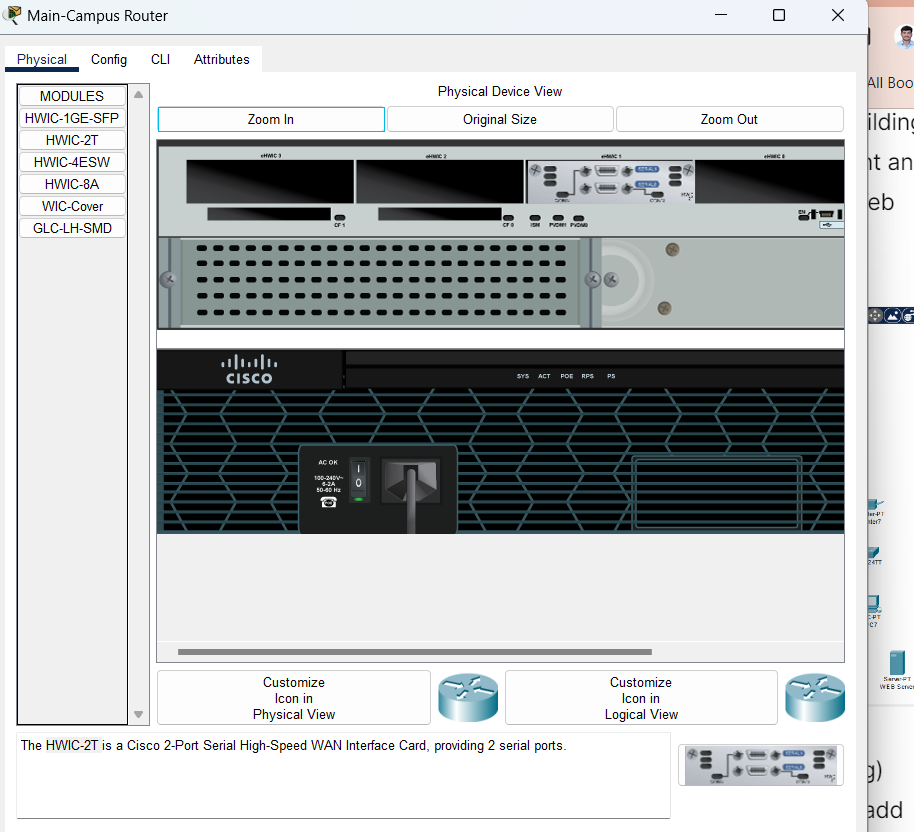Viewport: 914px width, 832px height.
Task: Click the Packet Tracer window title icon
Action: pos(12,15)
